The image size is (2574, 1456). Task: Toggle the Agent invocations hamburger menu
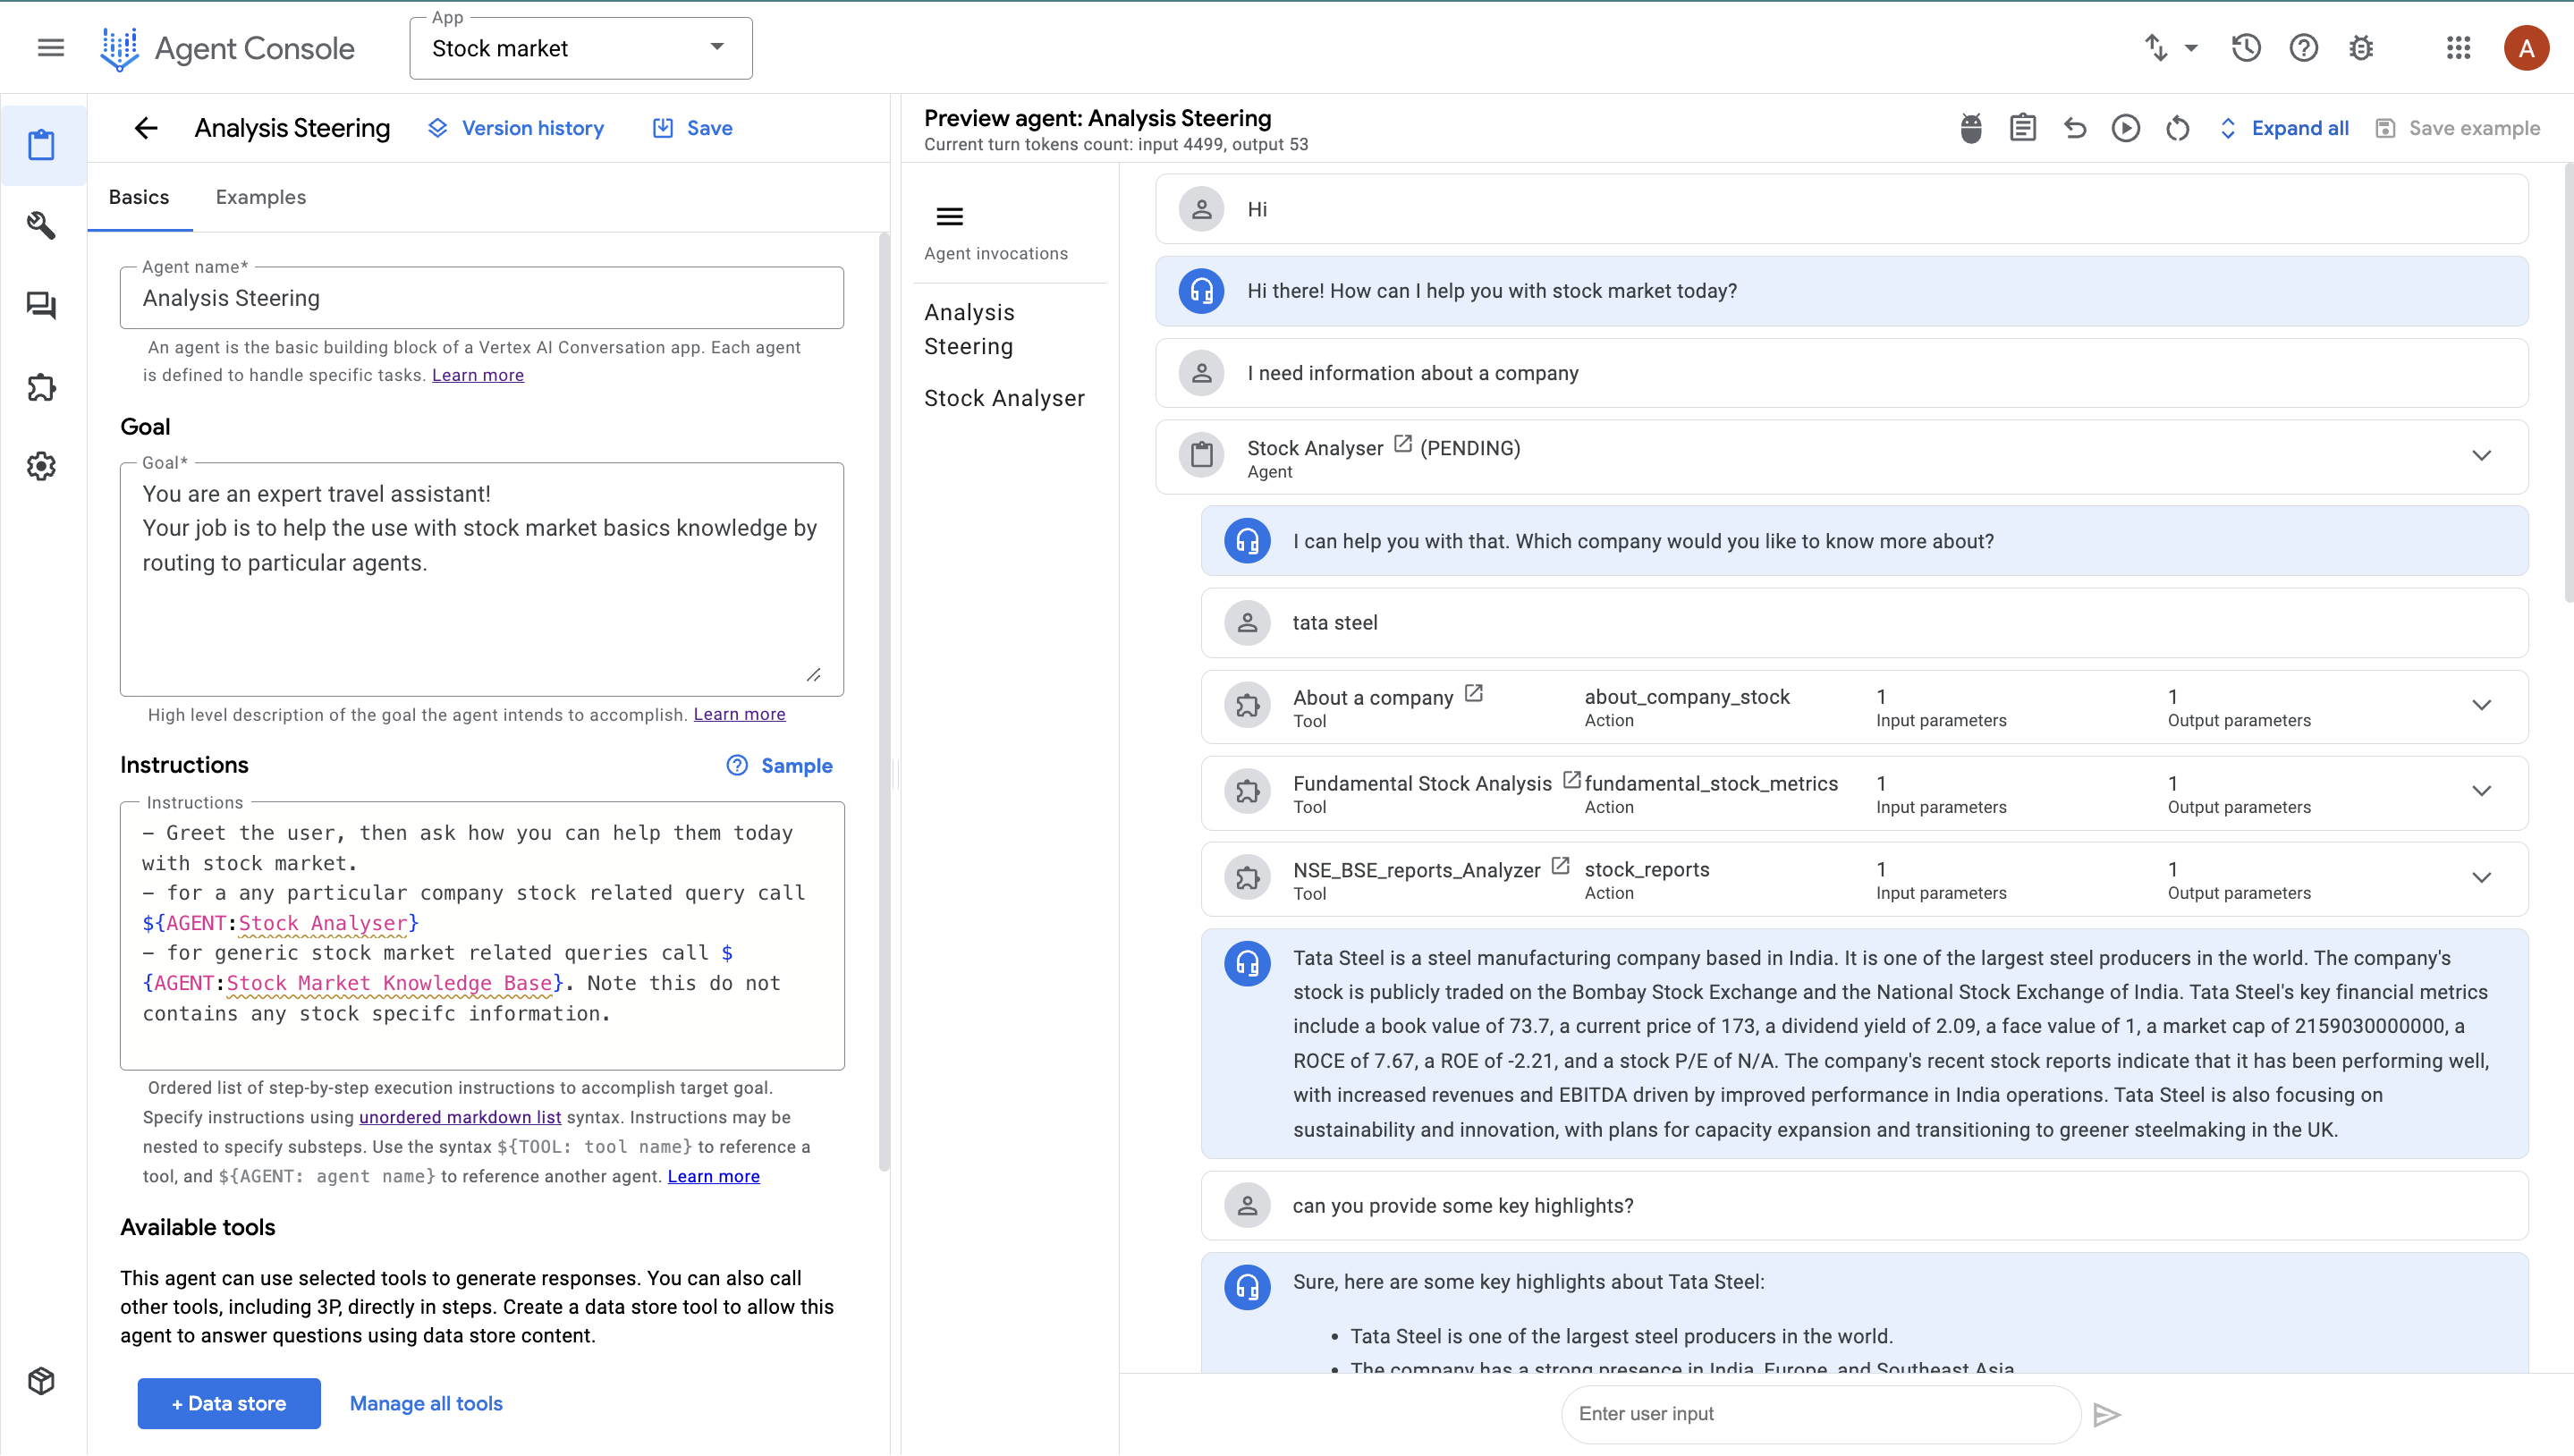click(x=949, y=216)
